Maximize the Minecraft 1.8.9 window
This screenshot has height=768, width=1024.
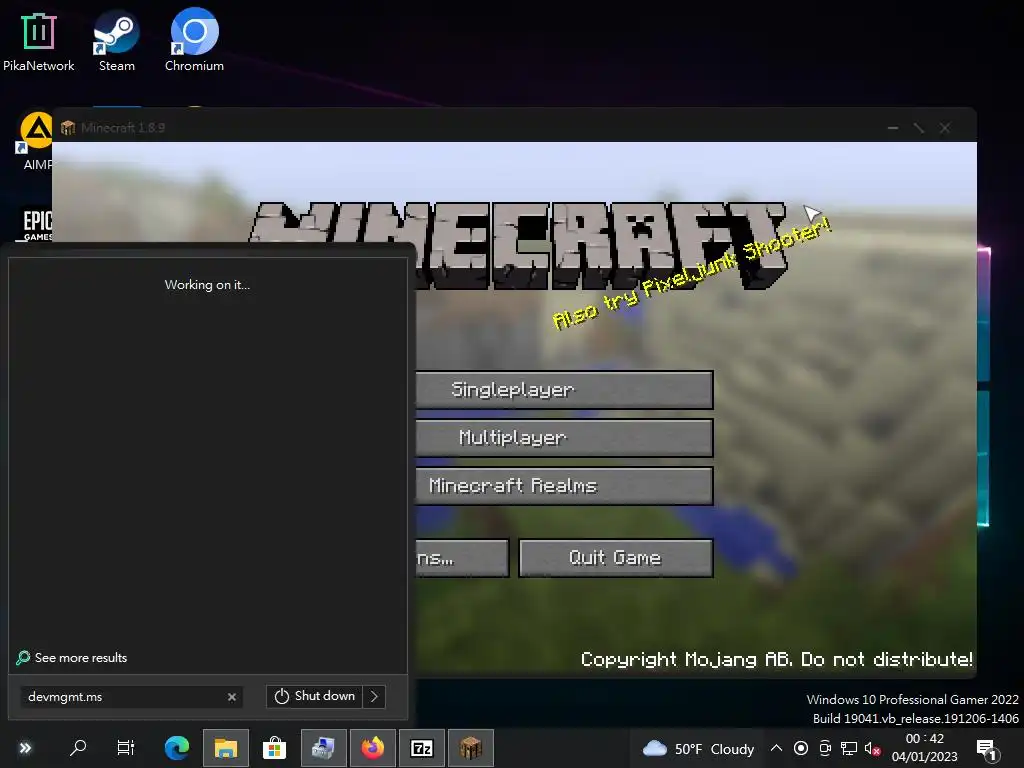[x=919, y=128]
